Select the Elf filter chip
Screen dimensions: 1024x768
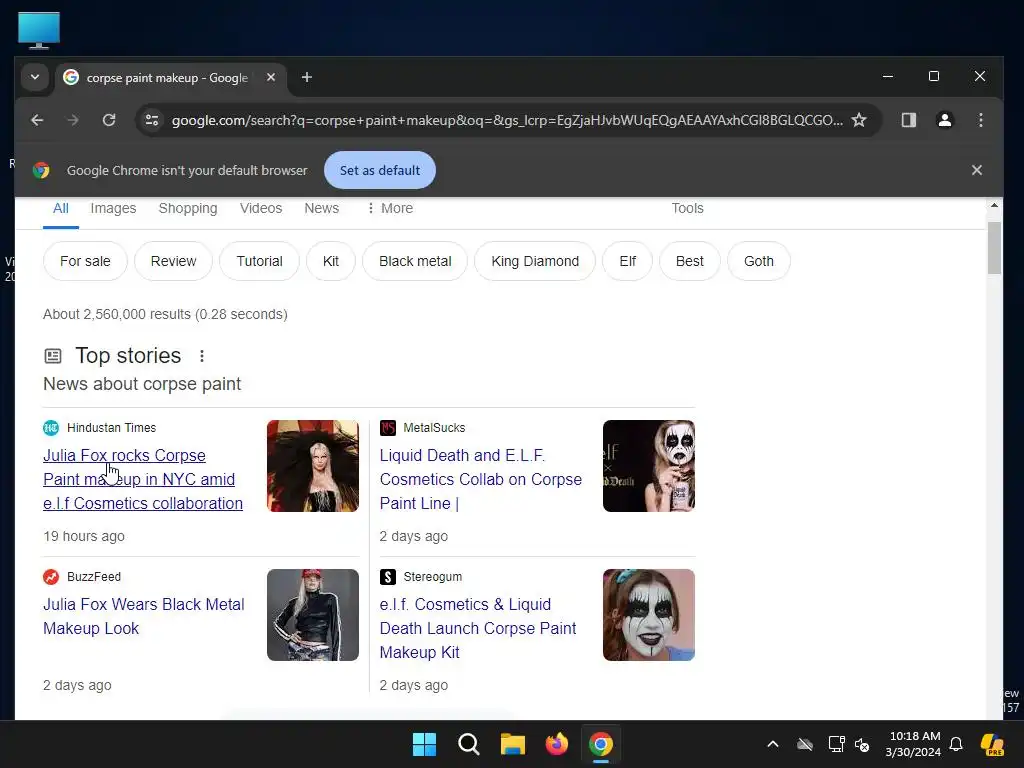(x=627, y=261)
